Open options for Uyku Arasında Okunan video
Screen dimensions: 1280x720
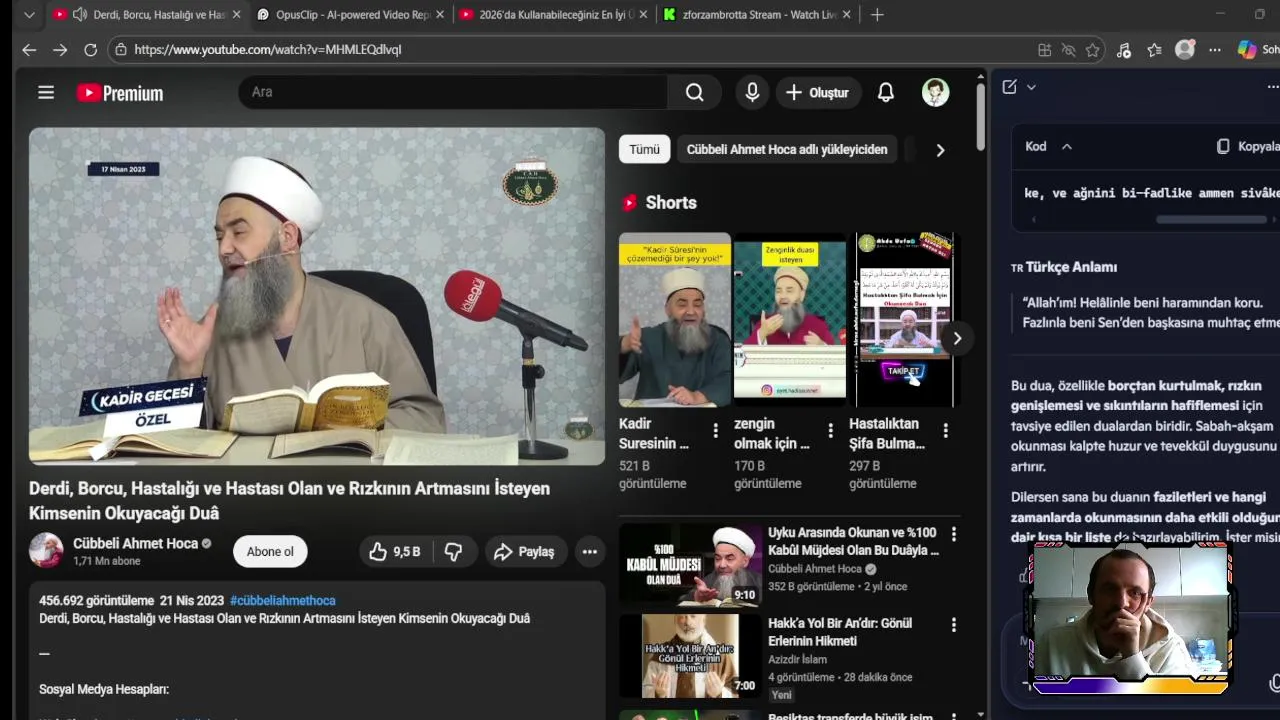pyautogui.click(x=953, y=535)
